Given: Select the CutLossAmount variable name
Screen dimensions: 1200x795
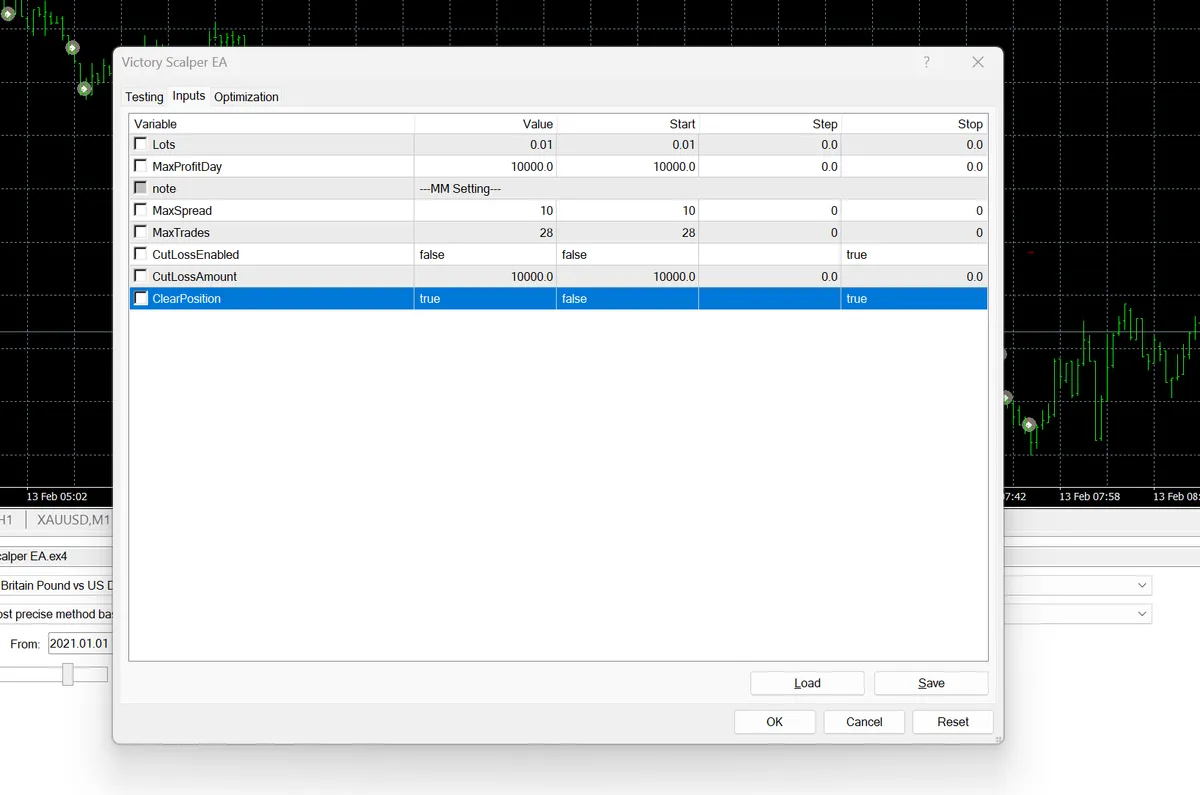Looking at the screenshot, I should click(x=194, y=277).
